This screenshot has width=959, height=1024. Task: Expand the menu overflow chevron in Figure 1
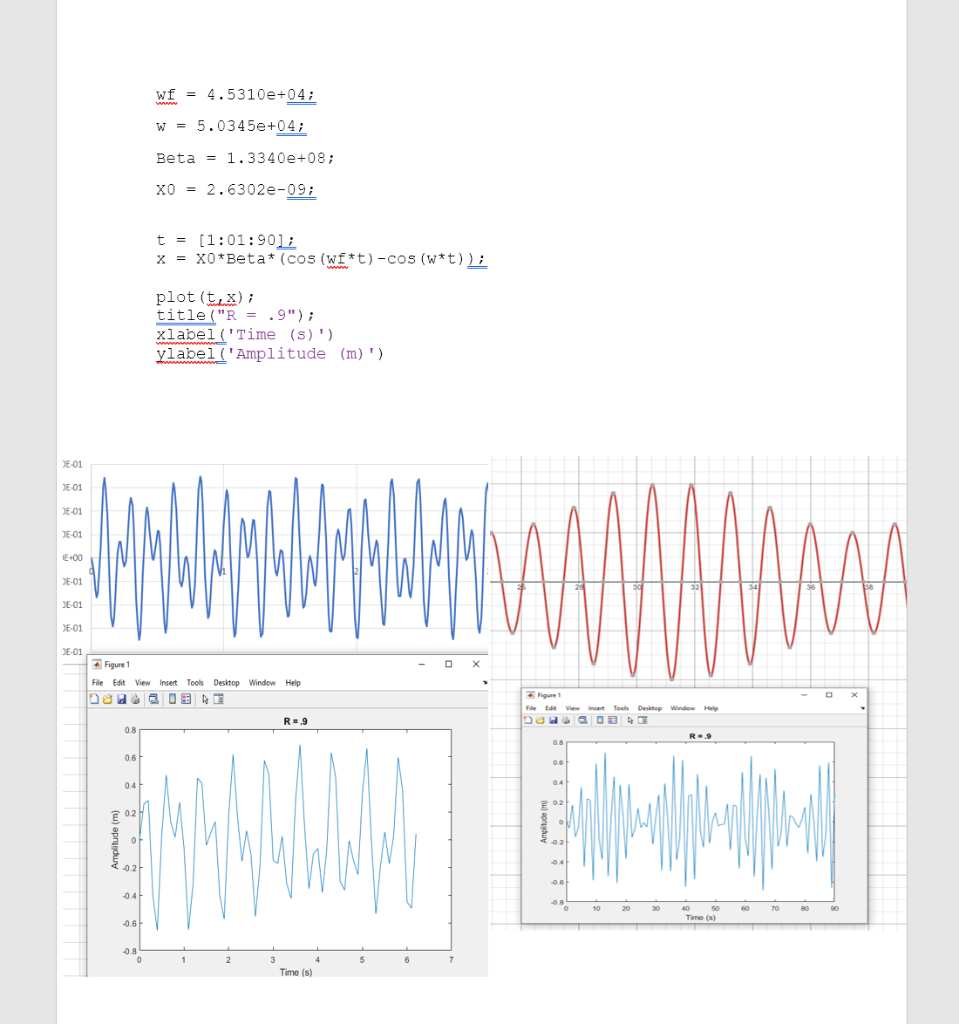pos(484,682)
